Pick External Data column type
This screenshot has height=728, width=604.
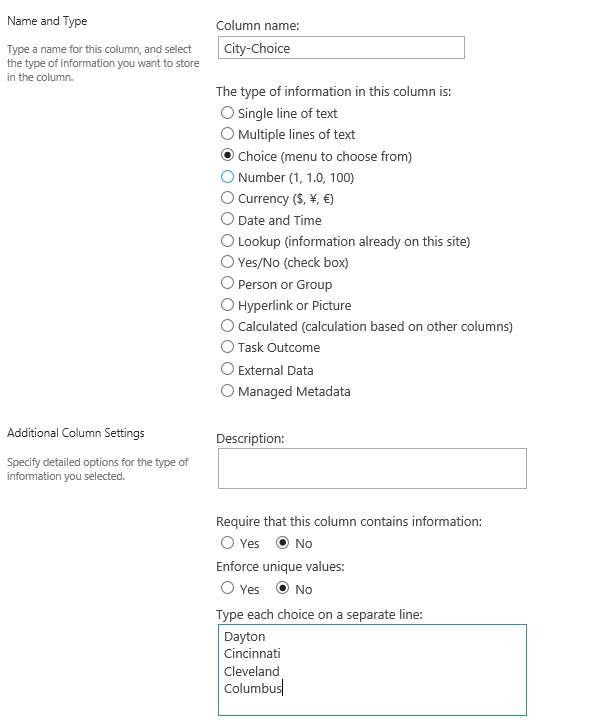click(x=228, y=369)
